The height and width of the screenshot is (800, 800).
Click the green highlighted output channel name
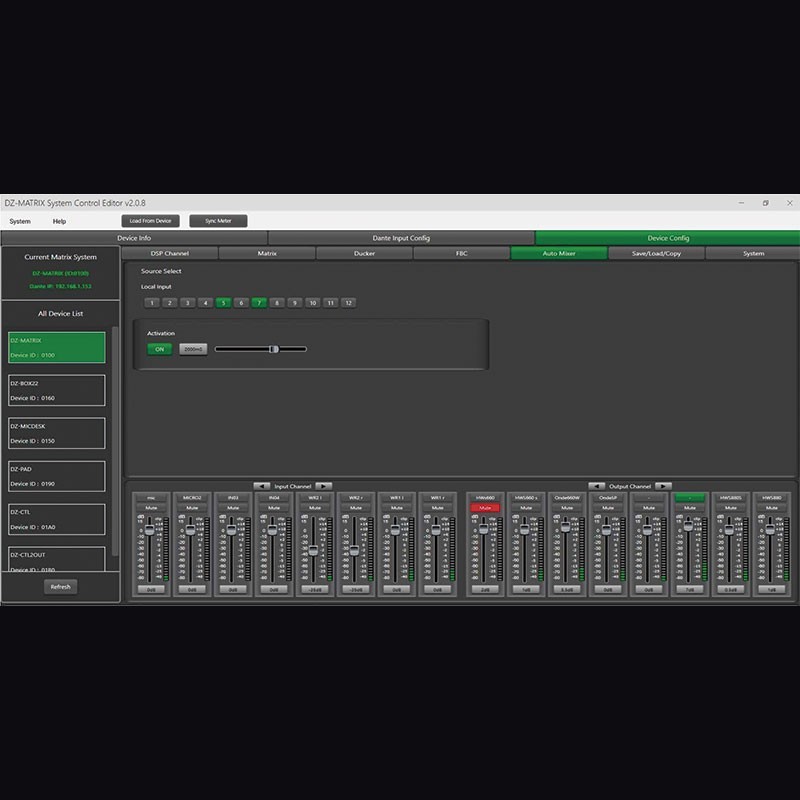coord(690,498)
